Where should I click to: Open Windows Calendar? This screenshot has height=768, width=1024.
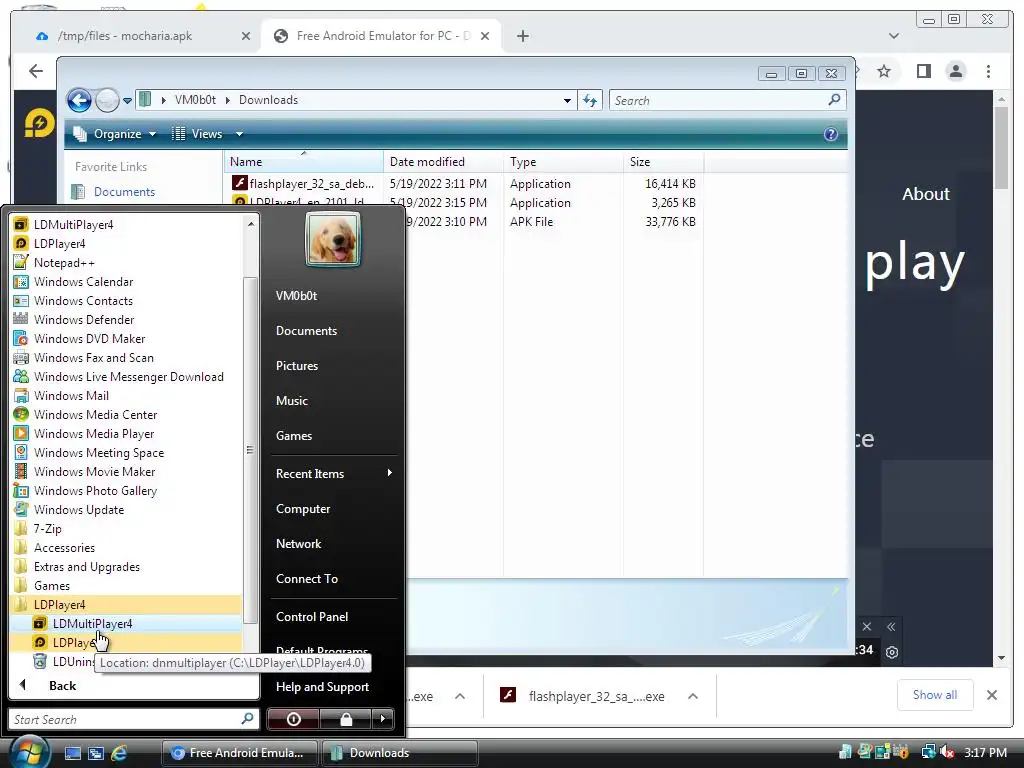[x=83, y=281]
